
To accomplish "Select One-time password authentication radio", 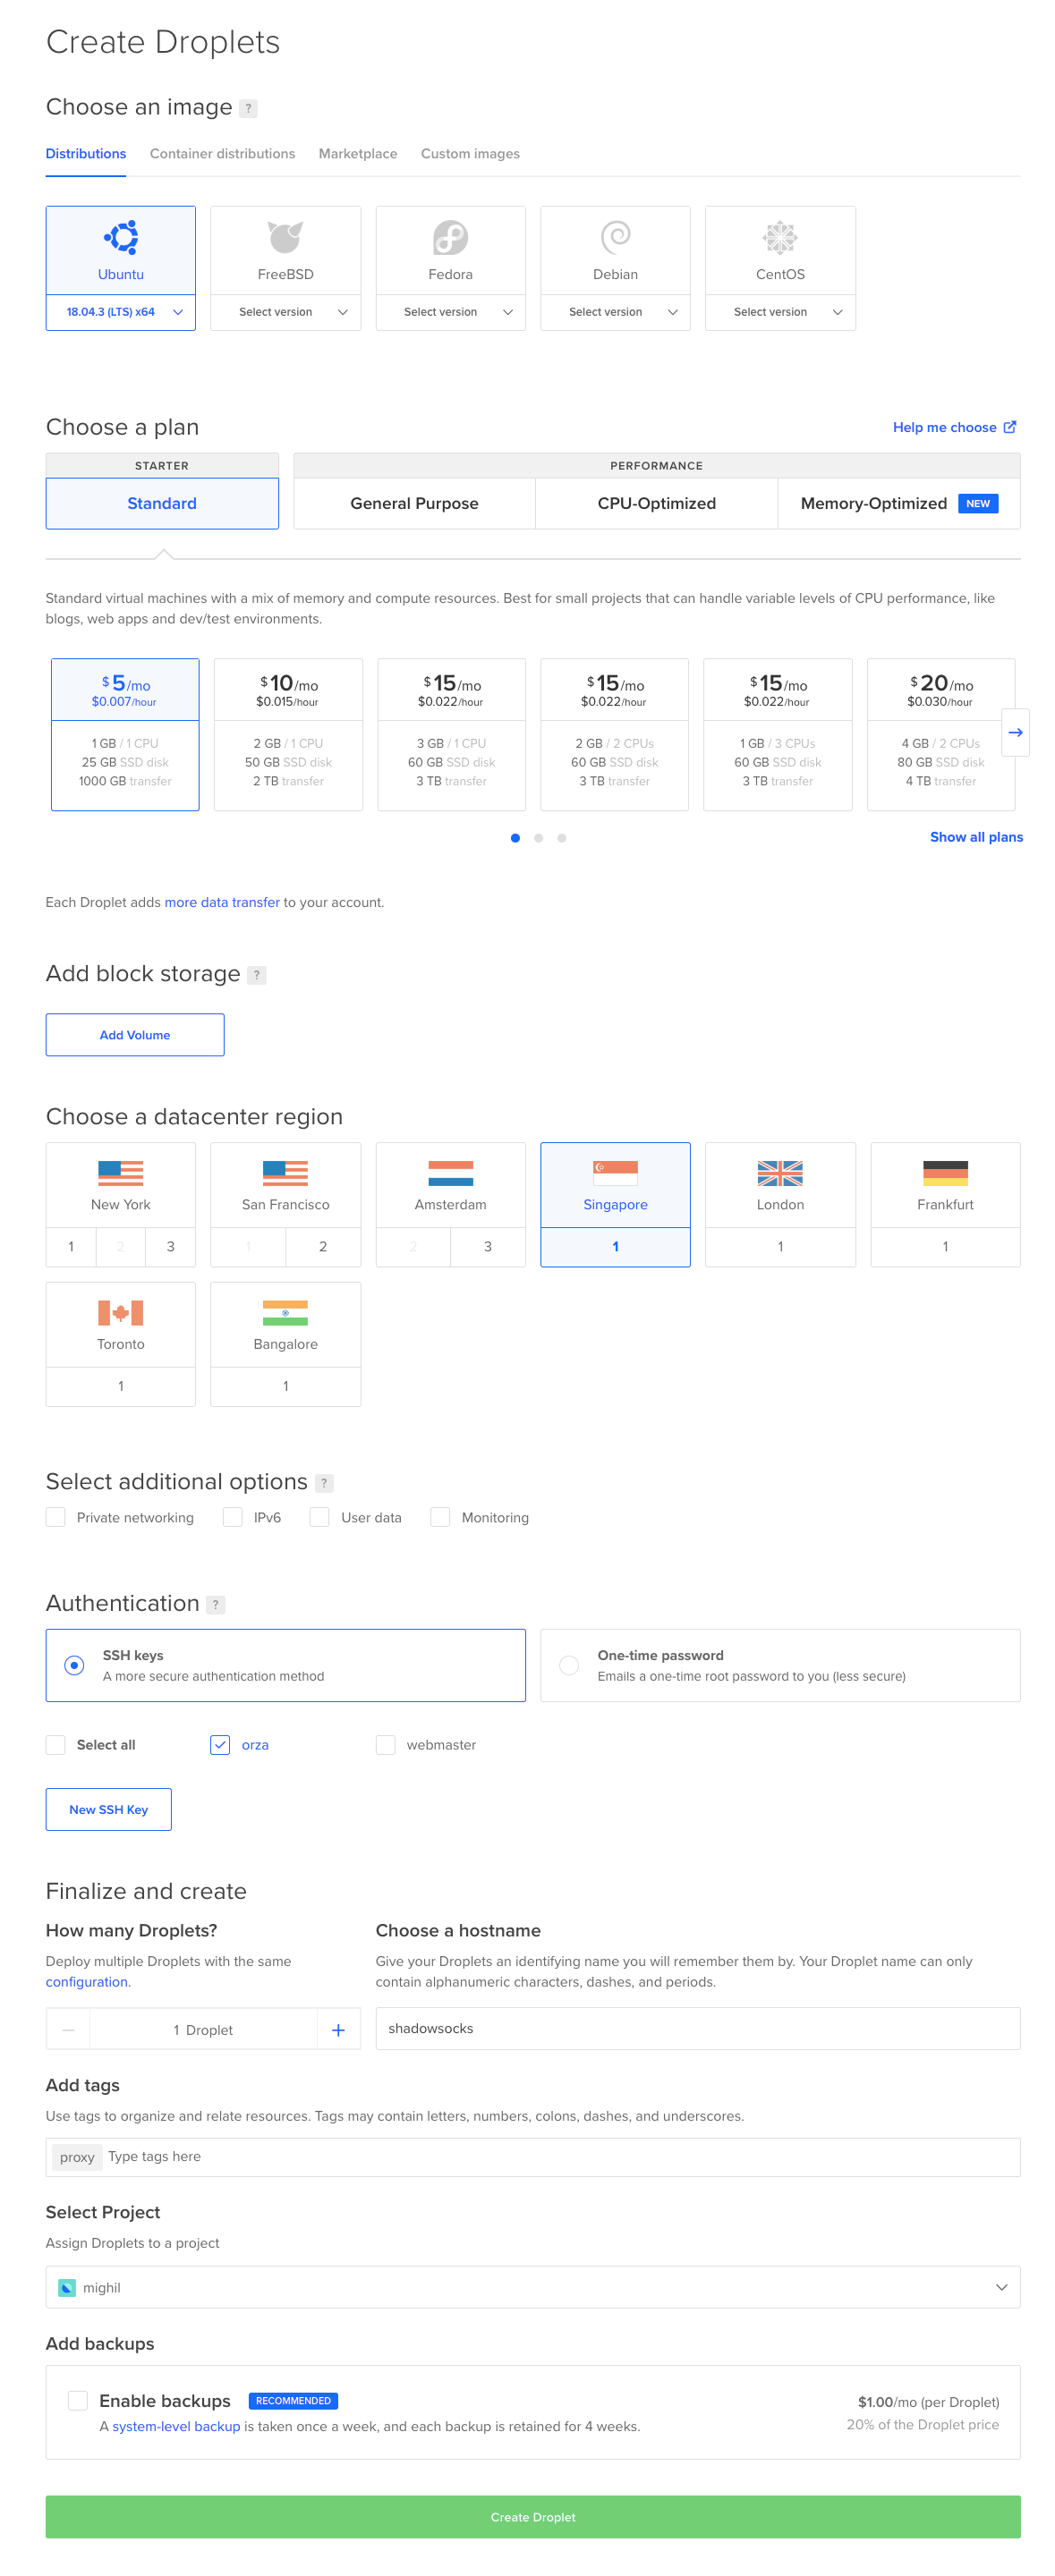I will 569,1665.
